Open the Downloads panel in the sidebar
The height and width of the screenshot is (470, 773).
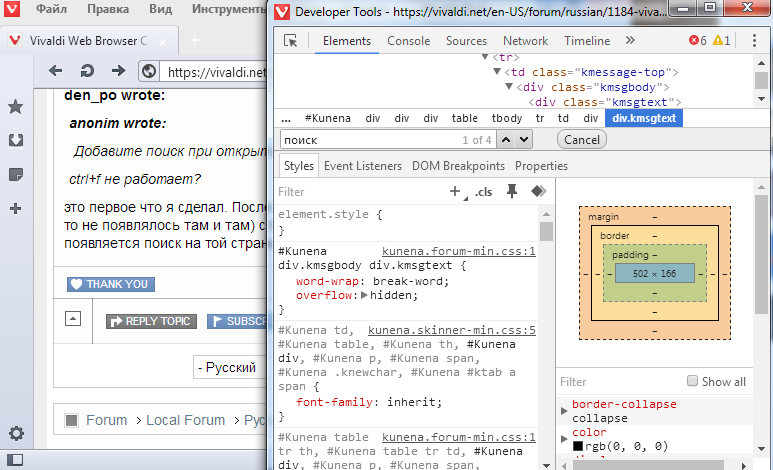[16, 141]
